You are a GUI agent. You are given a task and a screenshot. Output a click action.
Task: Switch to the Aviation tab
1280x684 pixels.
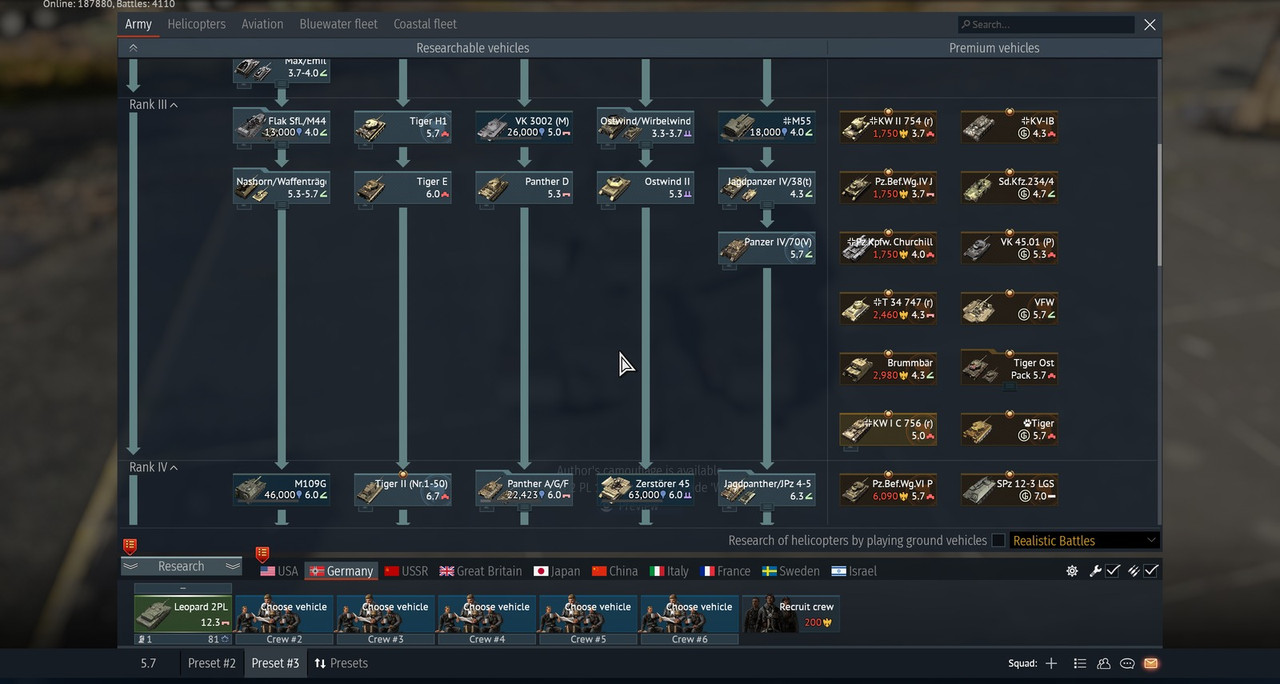click(262, 24)
